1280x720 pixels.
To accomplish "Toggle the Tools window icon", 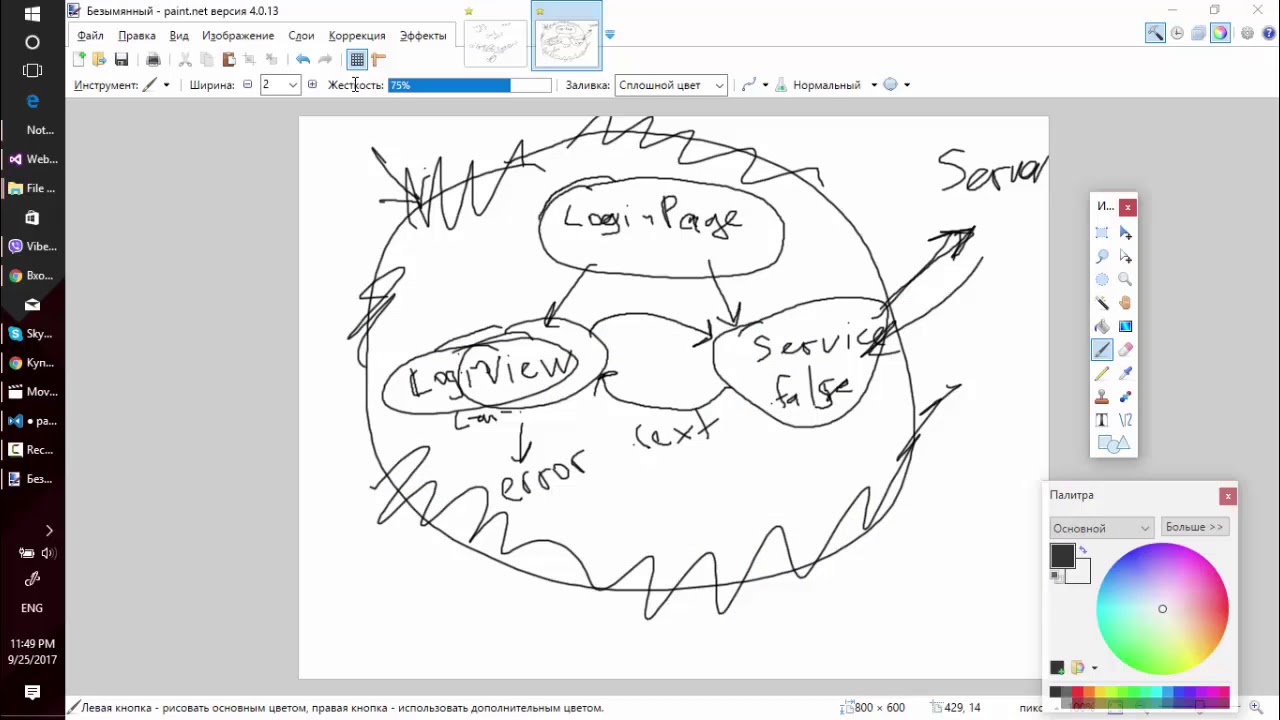I will (1155, 33).
